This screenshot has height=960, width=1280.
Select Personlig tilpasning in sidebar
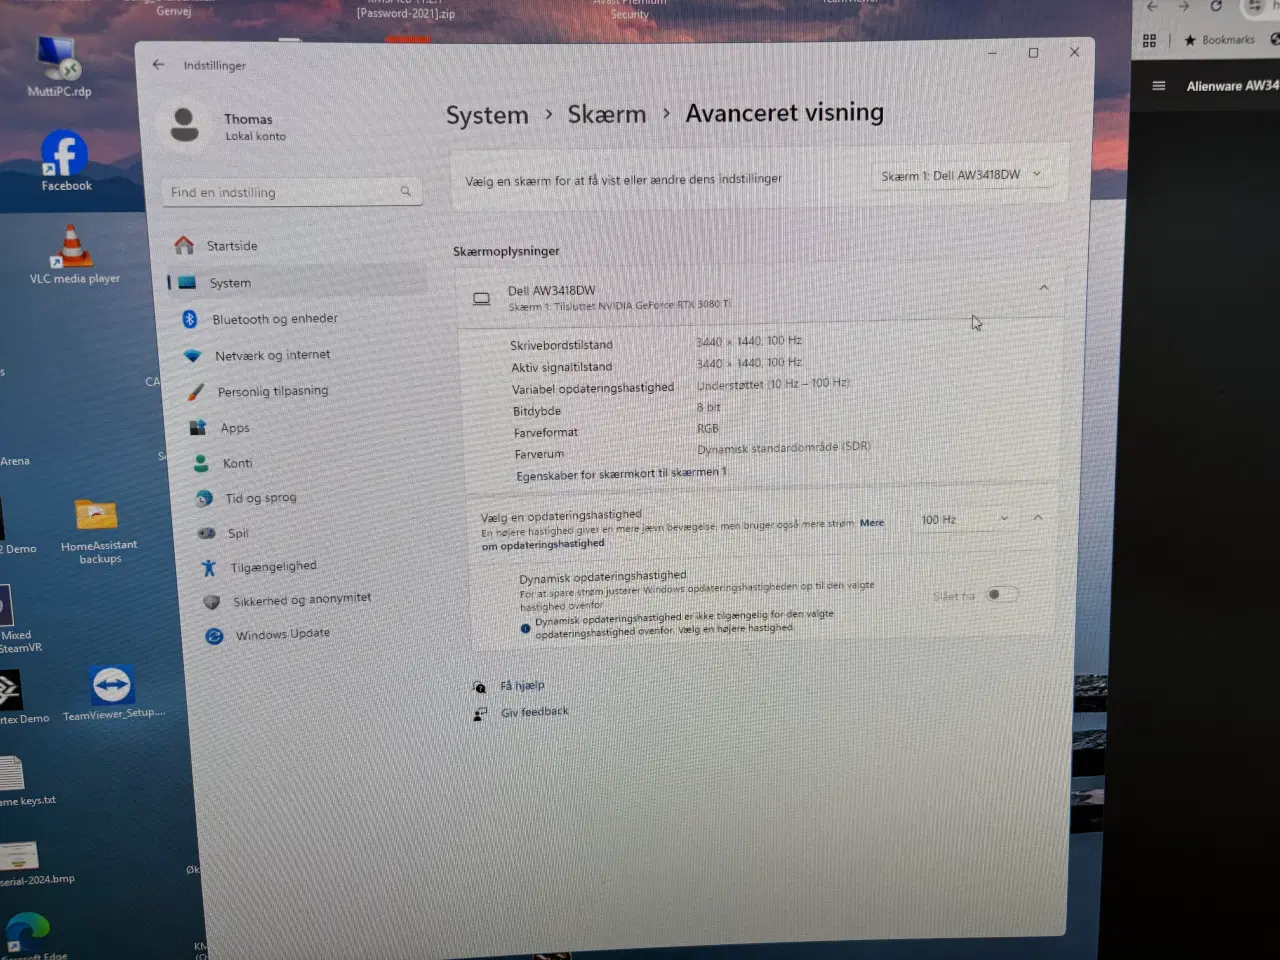[273, 391]
